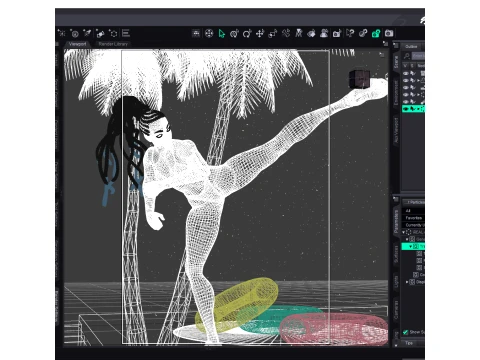This screenshot has height=360, width=480.
Task: Open the help pointer tool
Action: [x=350, y=34]
